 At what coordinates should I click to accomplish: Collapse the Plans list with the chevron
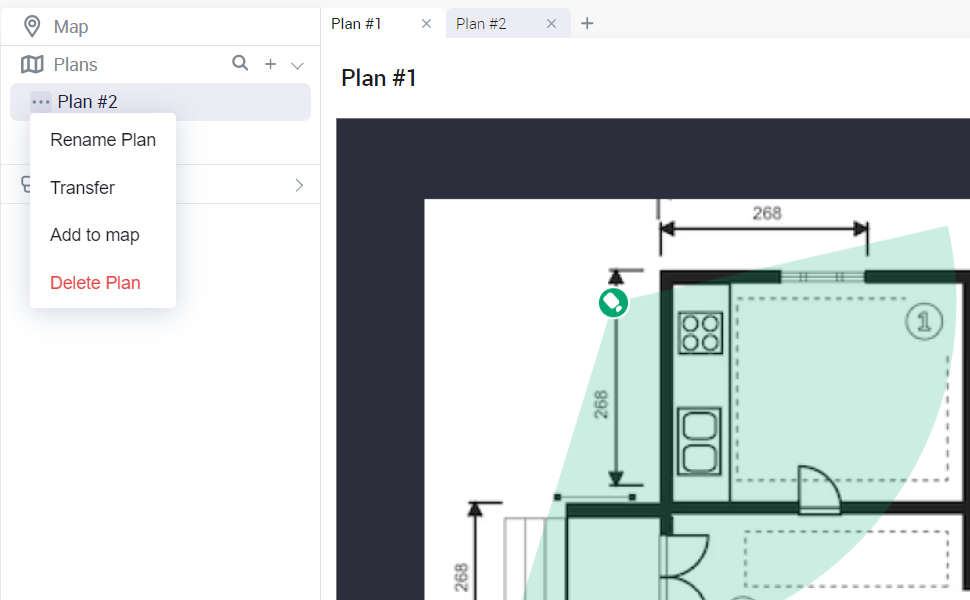click(x=297, y=63)
